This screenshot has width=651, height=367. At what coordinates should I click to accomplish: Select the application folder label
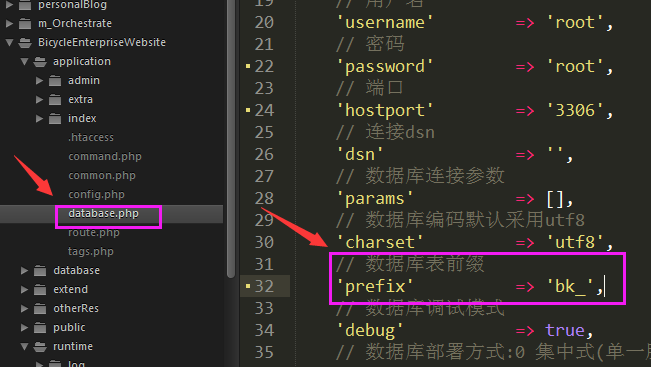pos(82,61)
